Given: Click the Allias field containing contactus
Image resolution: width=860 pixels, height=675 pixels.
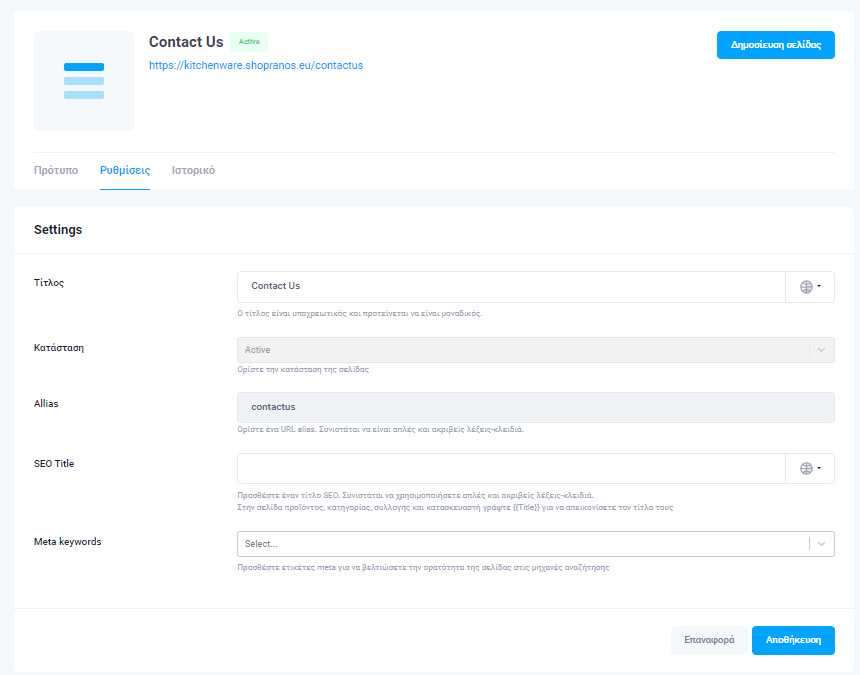Looking at the screenshot, I should click(x=535, y=407).
